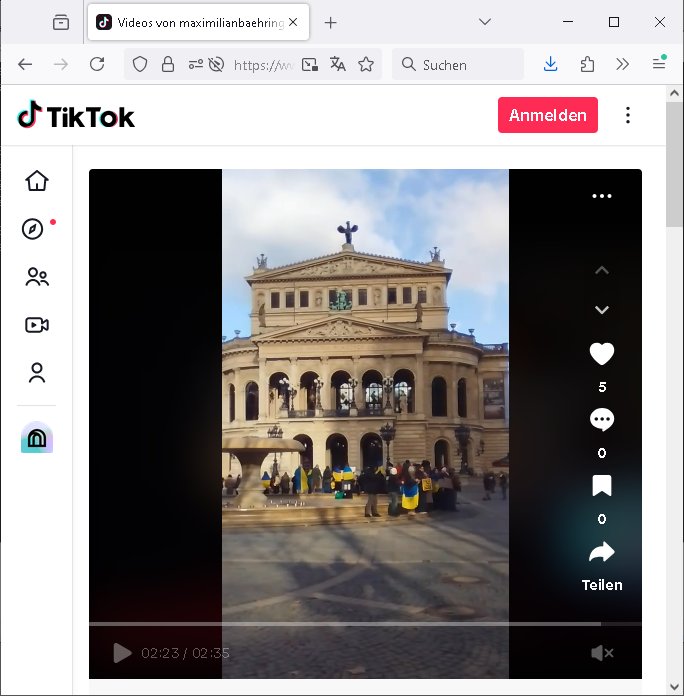Show site security lock info
Image resolution: width=684 pixels, height=696 pixels.
coord(168,64)
